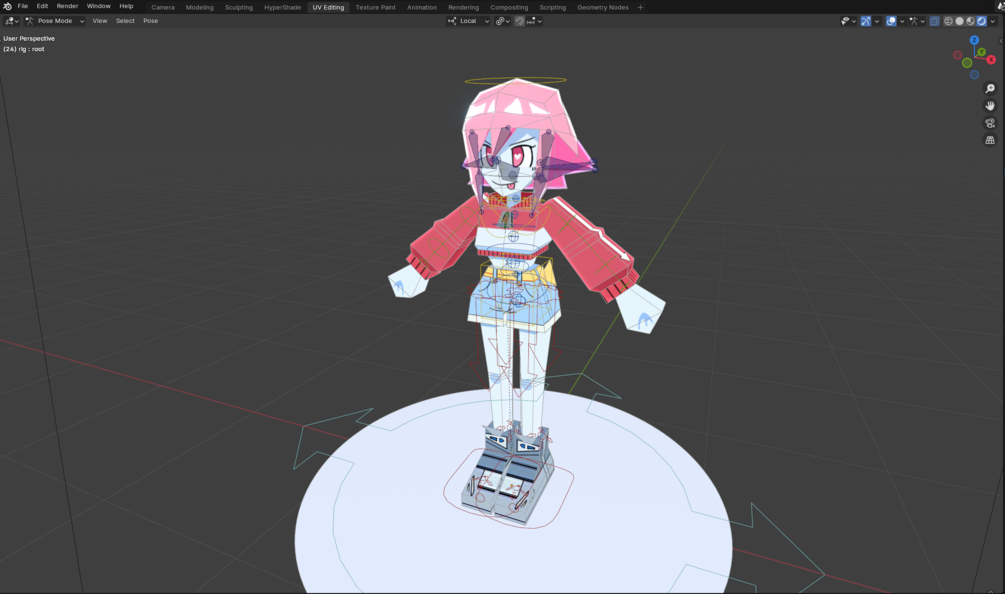Select solid viewport shading
Viewport: 1005px width, 594px height.
(959, 21)
